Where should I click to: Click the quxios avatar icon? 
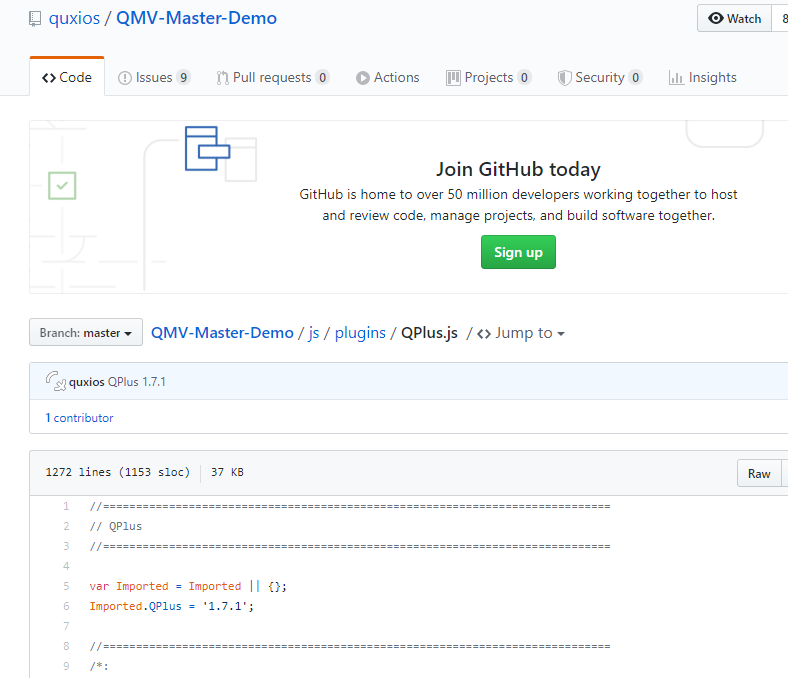click(56, 381)
